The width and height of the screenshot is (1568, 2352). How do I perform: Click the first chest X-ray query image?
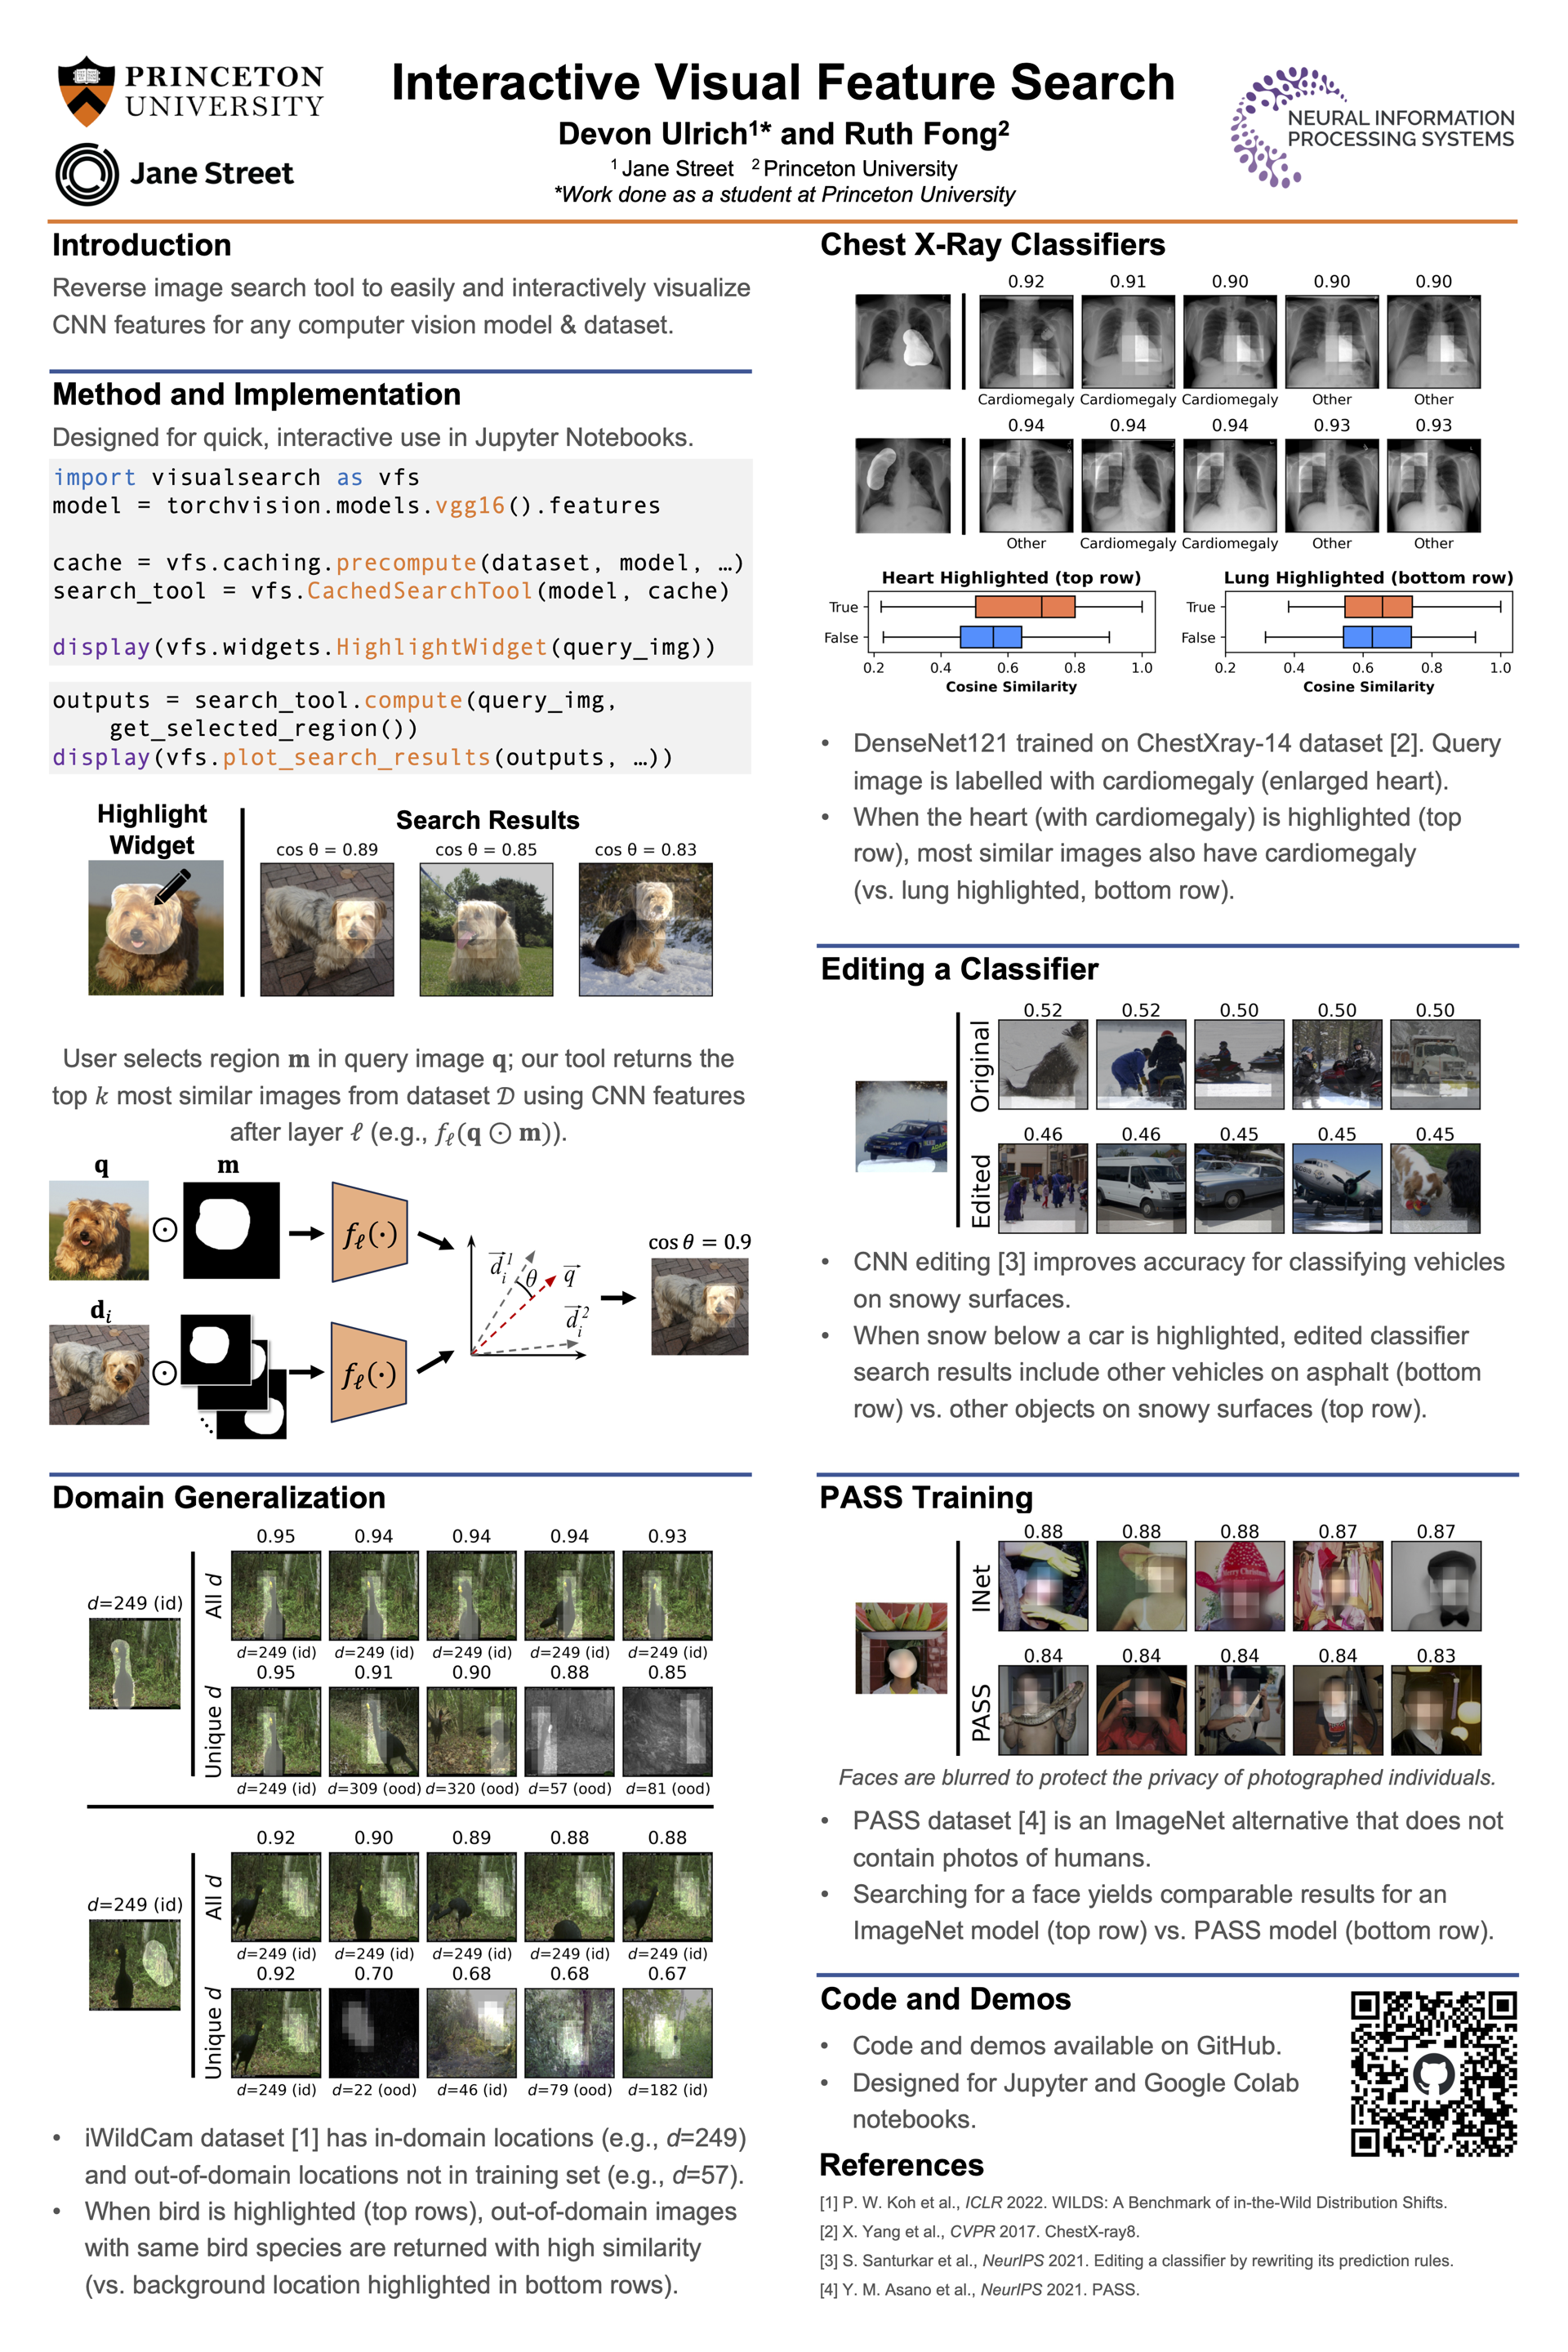click(x=902, y=342)
